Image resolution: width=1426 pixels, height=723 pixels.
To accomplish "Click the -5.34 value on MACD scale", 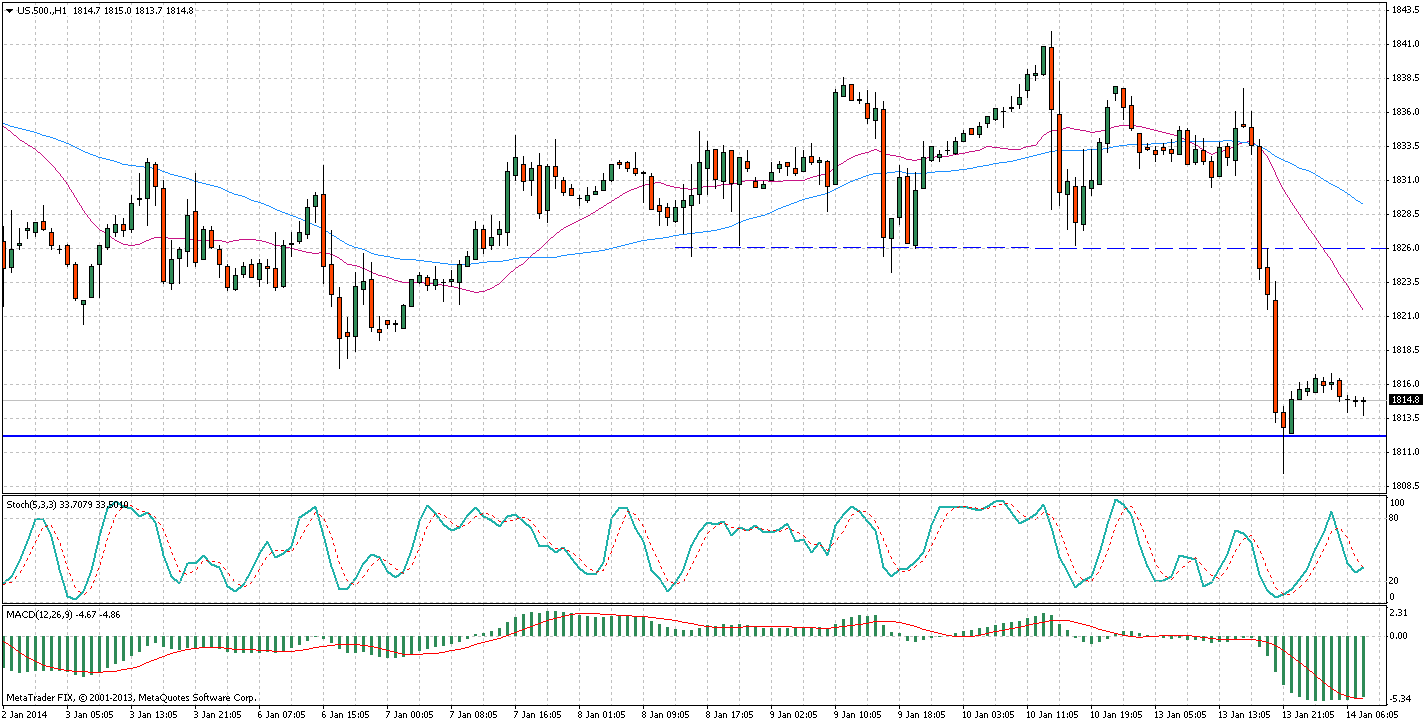I will (1400, 698).
